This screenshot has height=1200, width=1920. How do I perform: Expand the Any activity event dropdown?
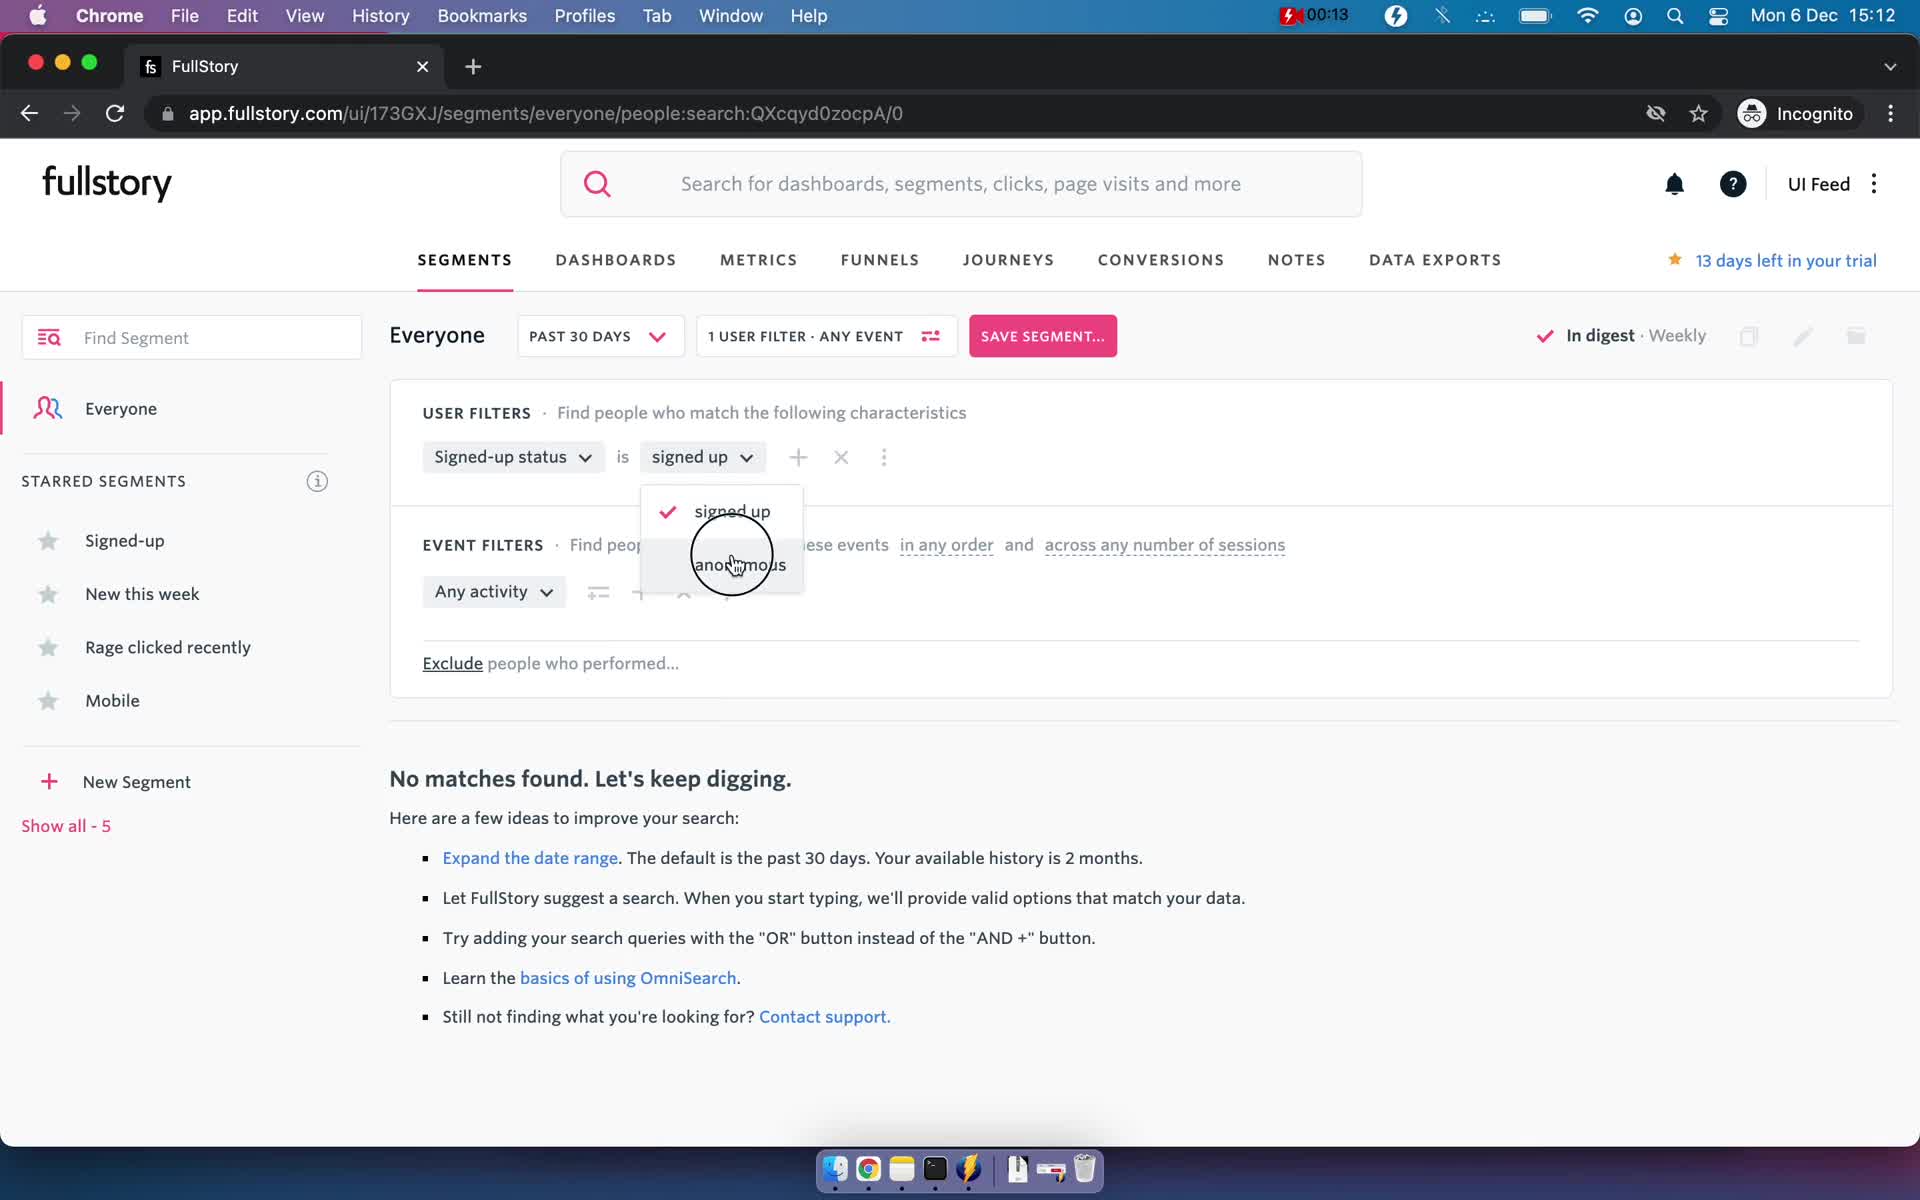coord(491,590)
